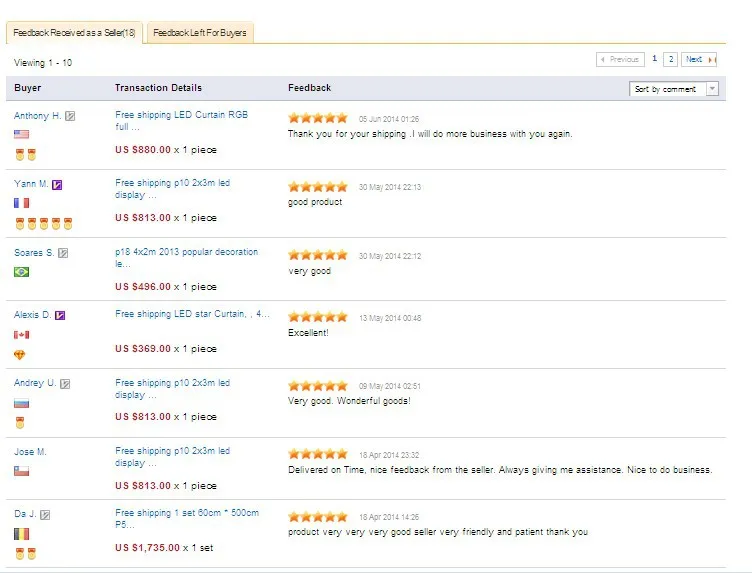
Task: Open buyer profile Alexis D.
Action: click(x=32, y=315)
